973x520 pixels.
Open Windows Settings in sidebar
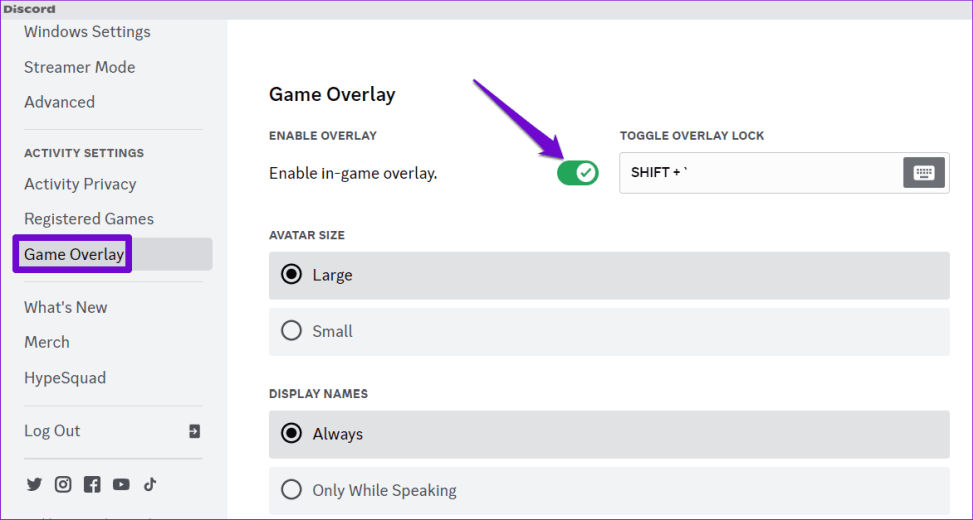(87, 32)
